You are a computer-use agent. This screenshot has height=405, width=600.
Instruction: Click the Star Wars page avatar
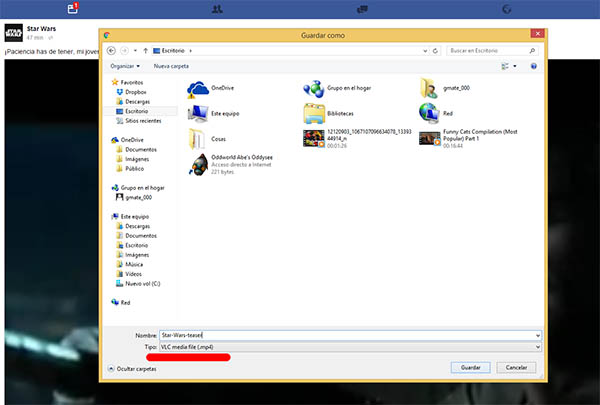[x=14, y=33]
